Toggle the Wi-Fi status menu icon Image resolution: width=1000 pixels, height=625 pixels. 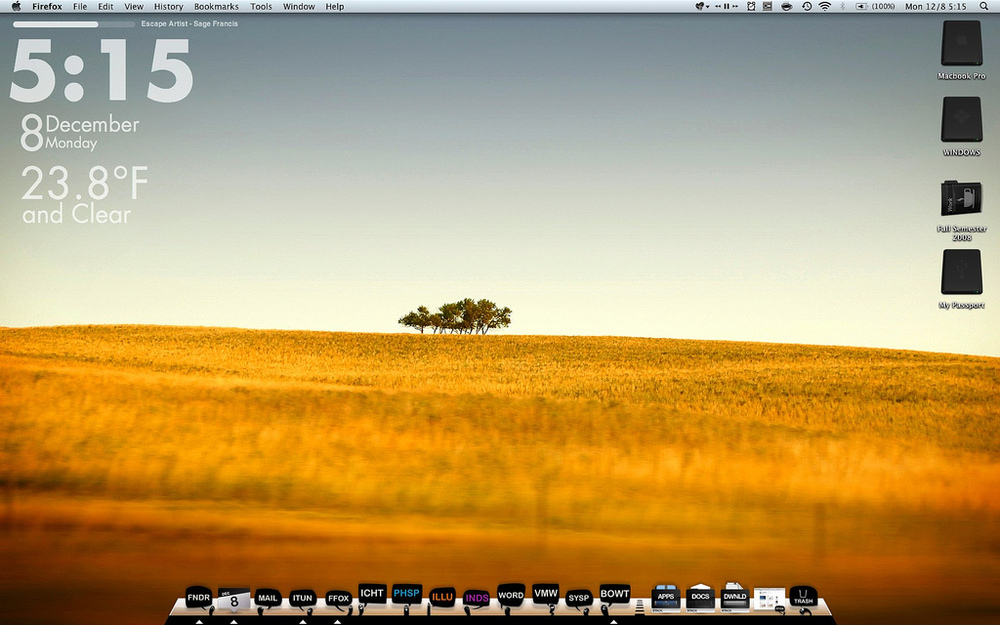pyautogui.click(x=825, y=6)
